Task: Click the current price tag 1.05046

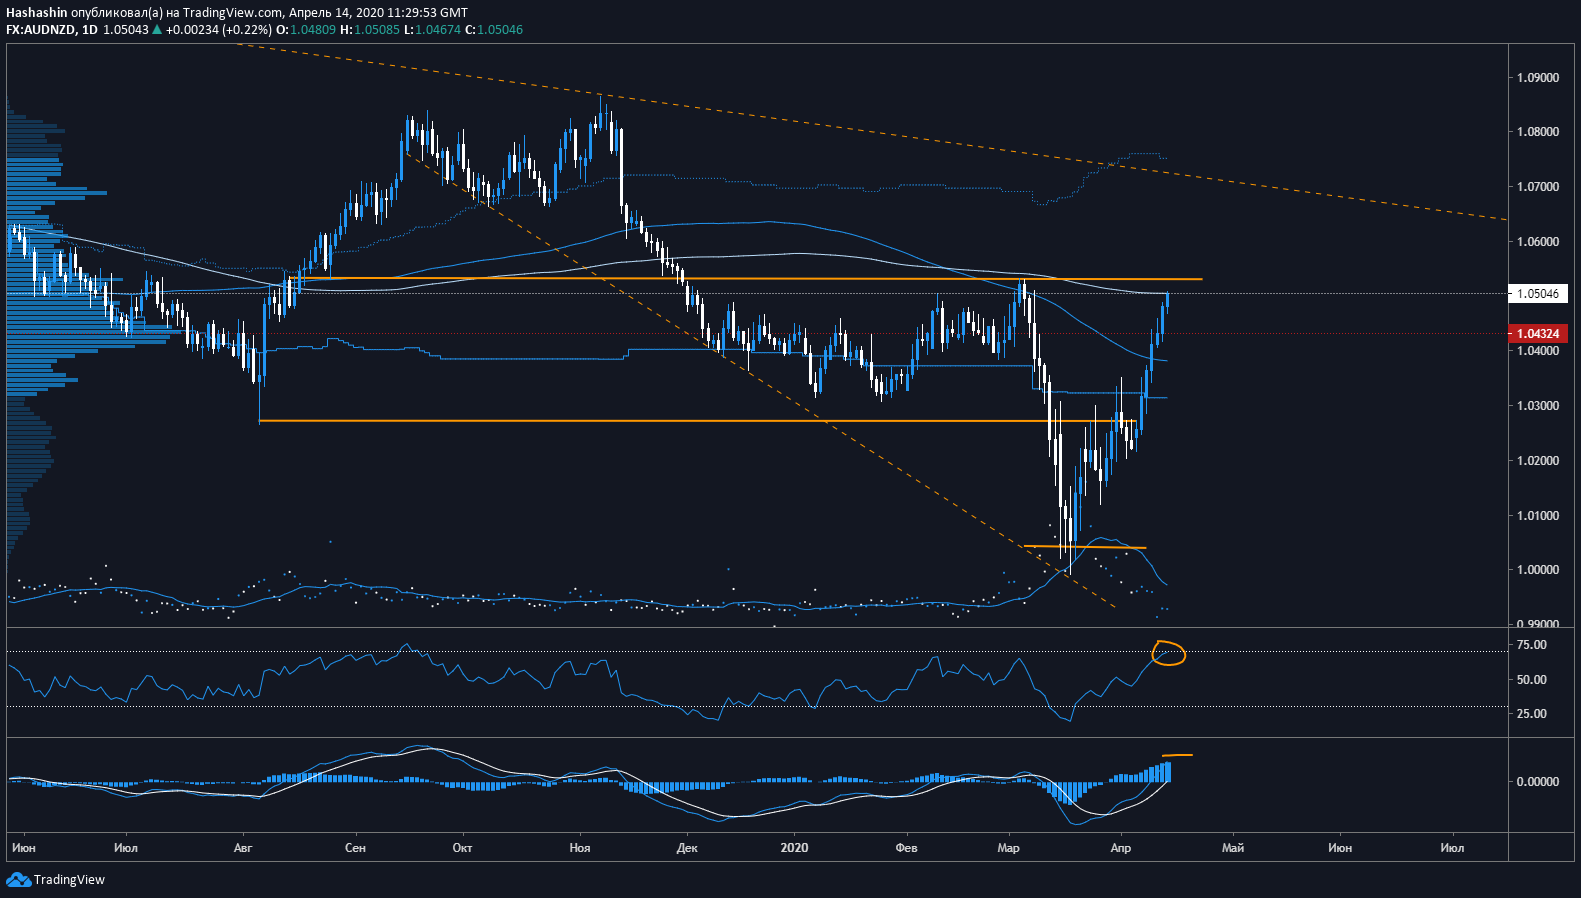Action: tap(1537, 294)
